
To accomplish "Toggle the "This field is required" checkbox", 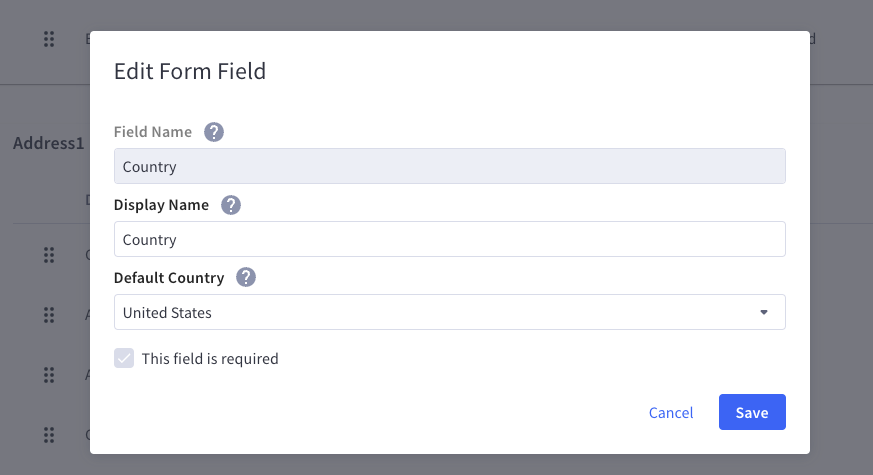I will click(x=124, y=358).
